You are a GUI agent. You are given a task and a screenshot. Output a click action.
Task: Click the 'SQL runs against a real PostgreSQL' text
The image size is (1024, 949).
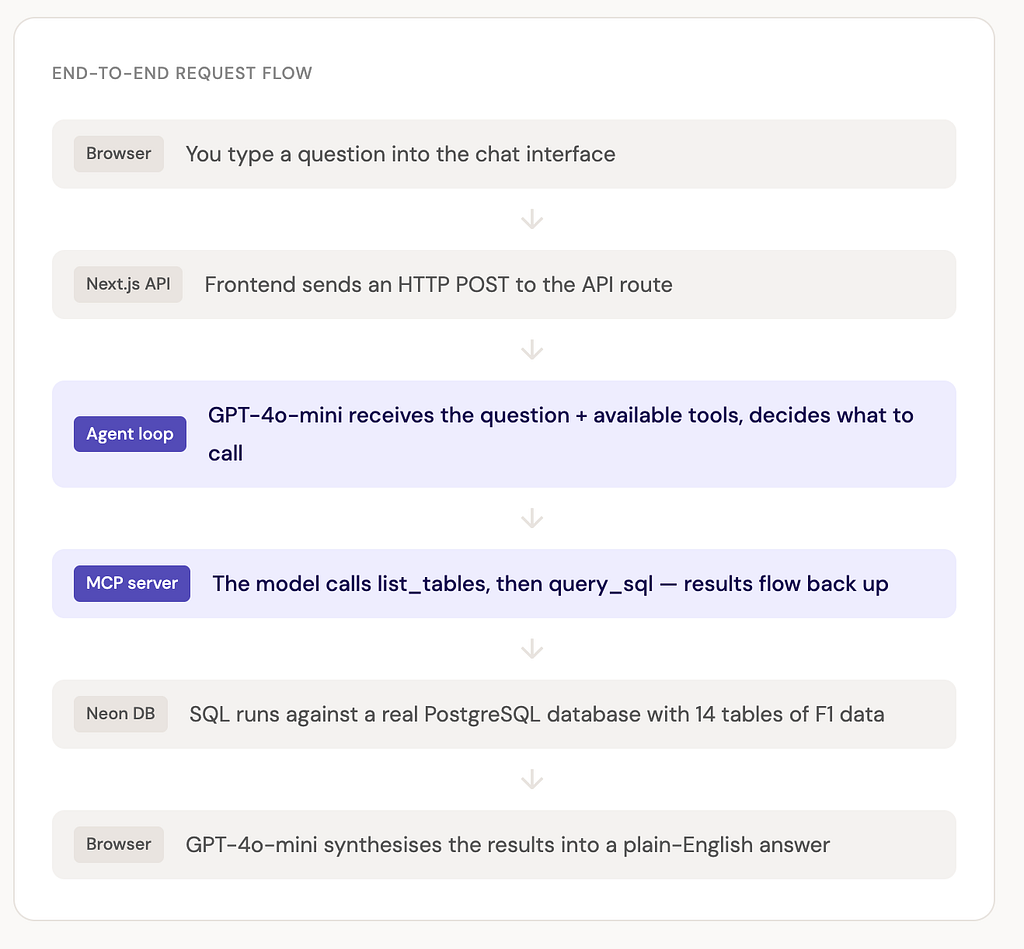[537, 715]
